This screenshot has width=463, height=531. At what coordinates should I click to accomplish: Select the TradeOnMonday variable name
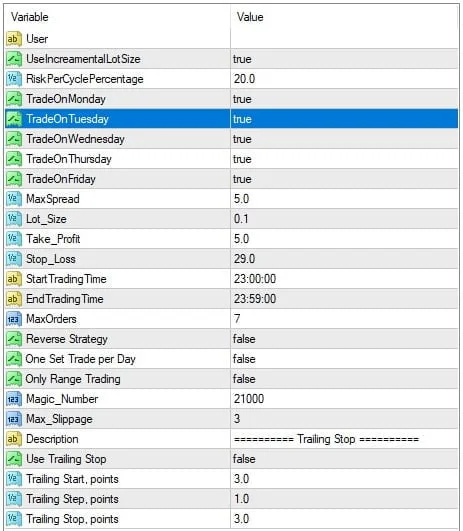click(x=66, y=99)
